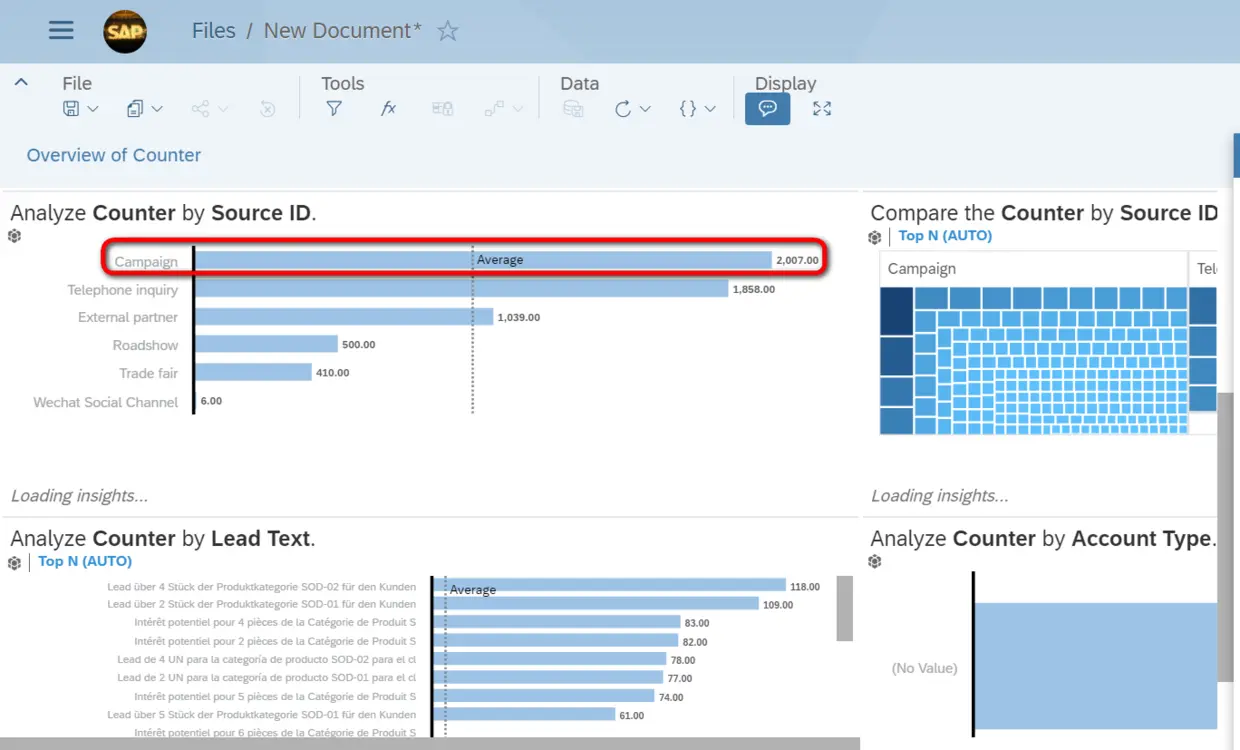Viewport: 1240px width, 750px height.
Task: Click the 1,039.00 value label
Action: (x=519, y=317)
